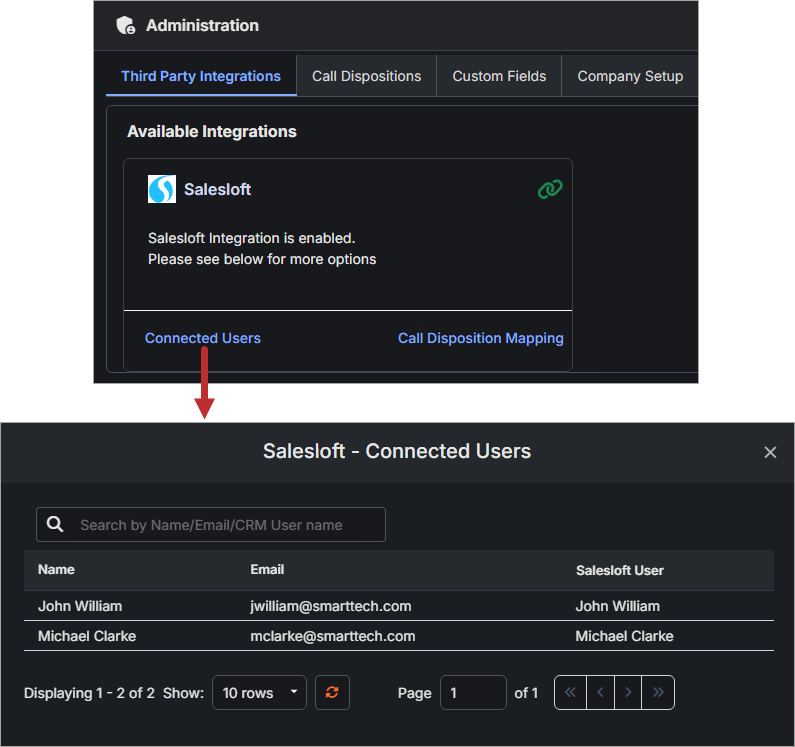Open the Custom Fields tab
This screenshot has height=747, width=795.
(499, 76)
